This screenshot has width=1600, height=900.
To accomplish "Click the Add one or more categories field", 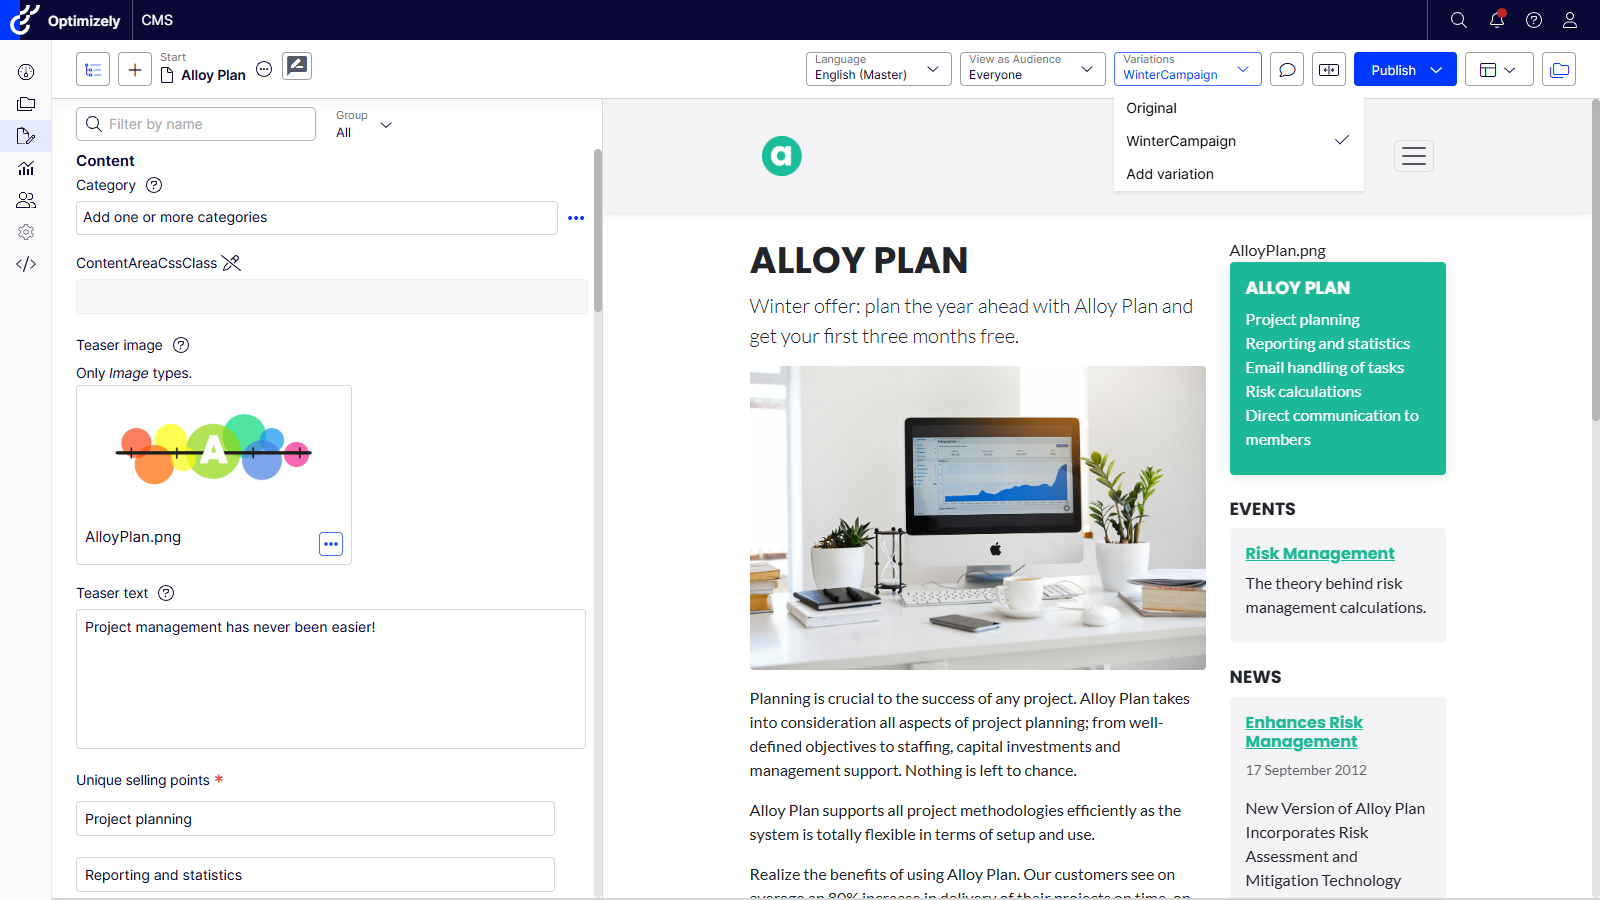I will coord(317,218).
